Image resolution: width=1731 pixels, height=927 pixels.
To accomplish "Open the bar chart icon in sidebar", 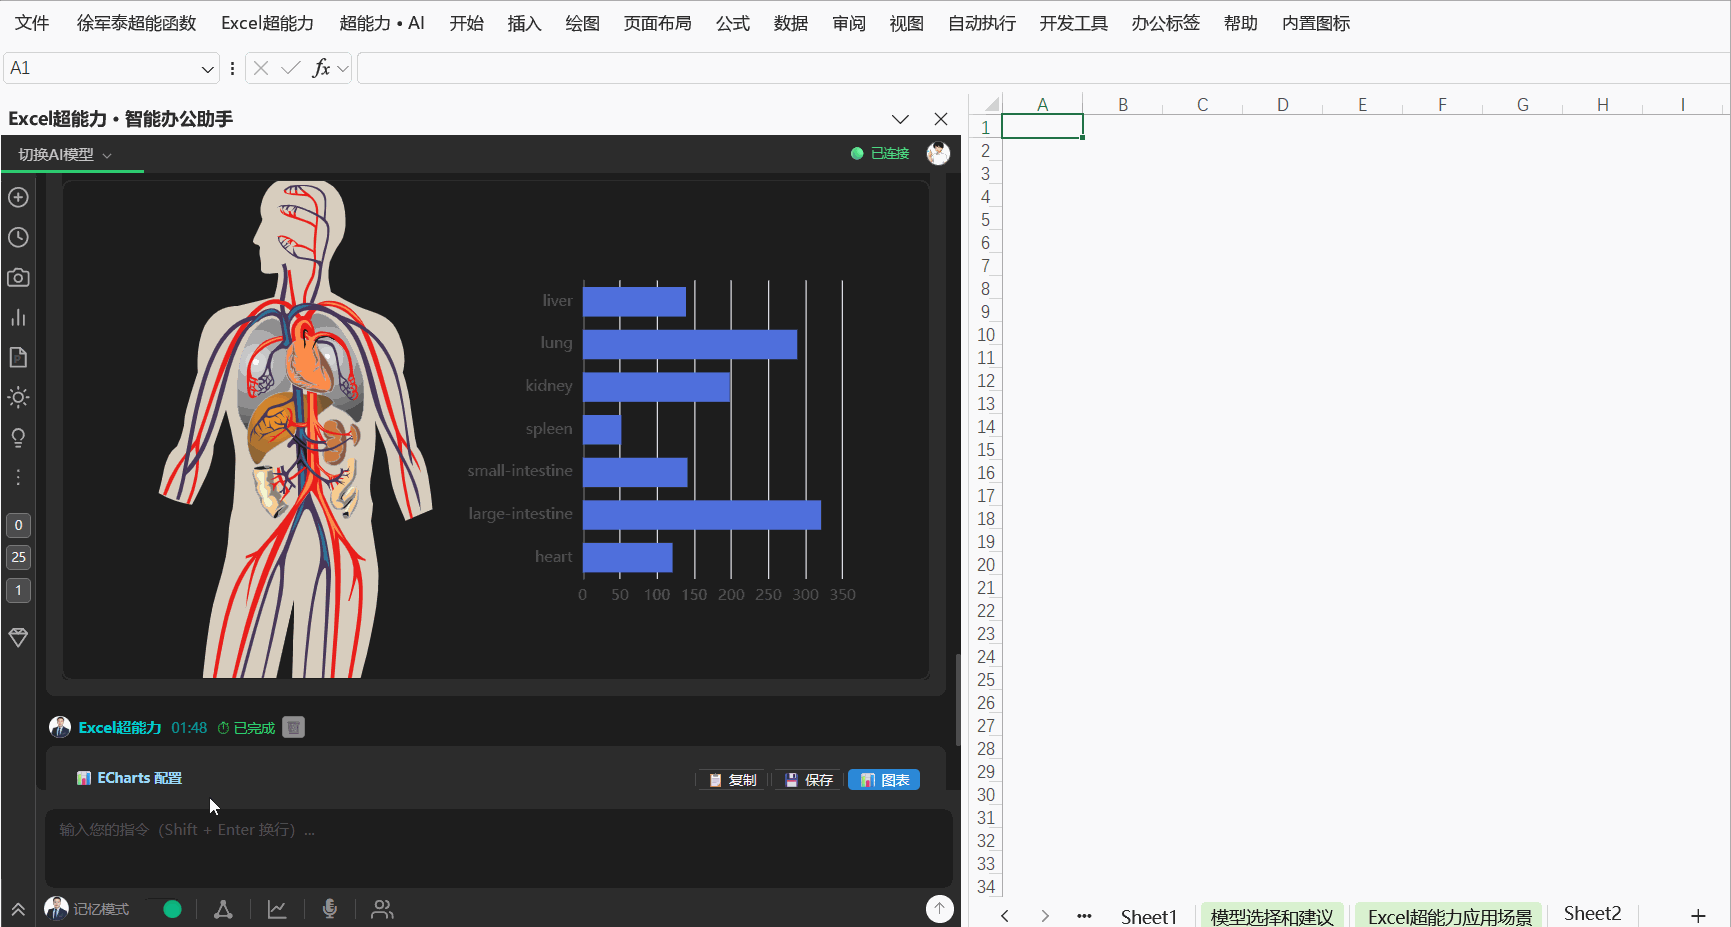I will pyautogui.click(x=18, y=317).
